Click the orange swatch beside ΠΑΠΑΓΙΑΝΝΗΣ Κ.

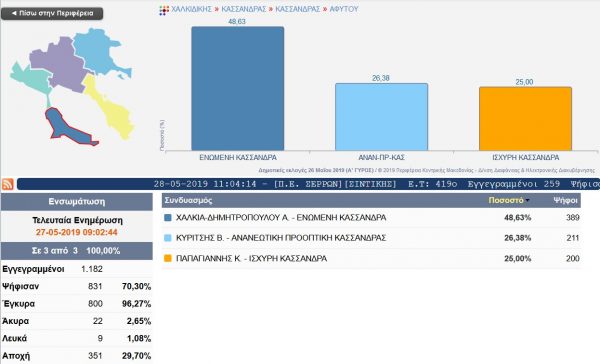[168, 258]
